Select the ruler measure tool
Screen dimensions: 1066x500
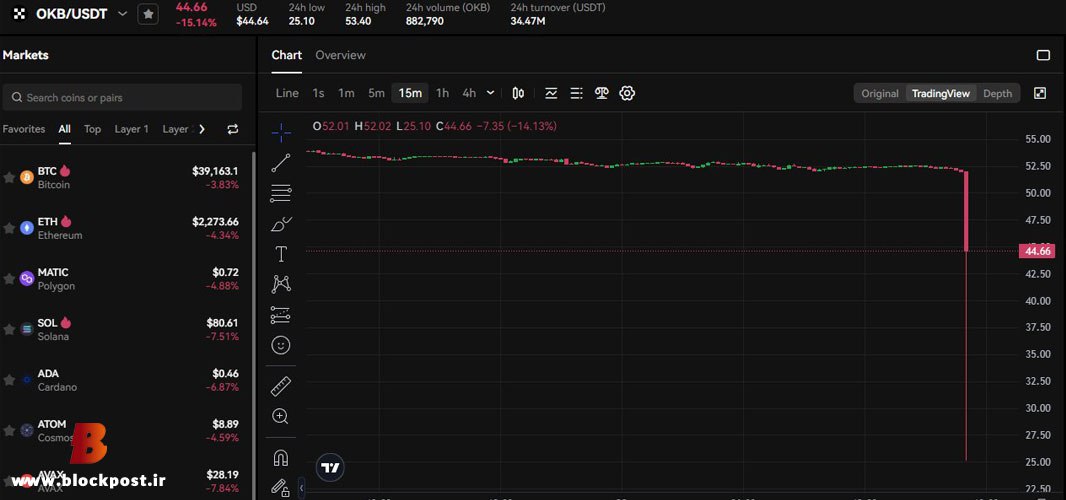[281, 386]
